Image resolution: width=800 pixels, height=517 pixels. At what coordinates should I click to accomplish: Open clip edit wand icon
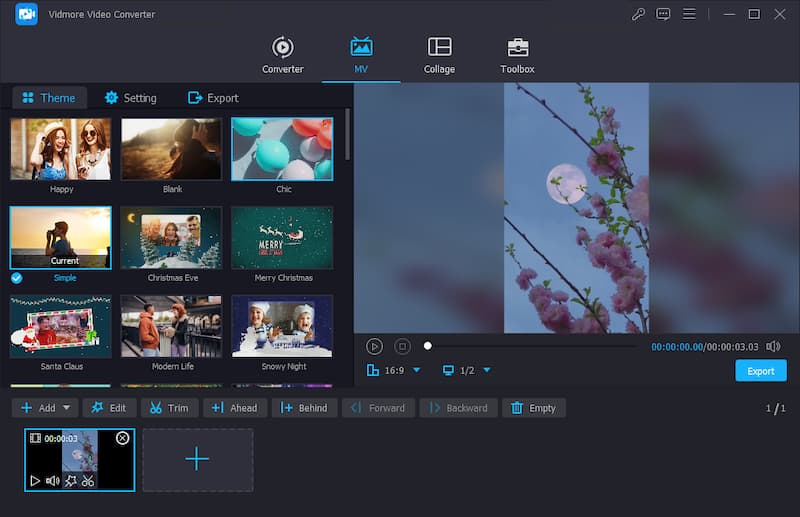(70, 481)
